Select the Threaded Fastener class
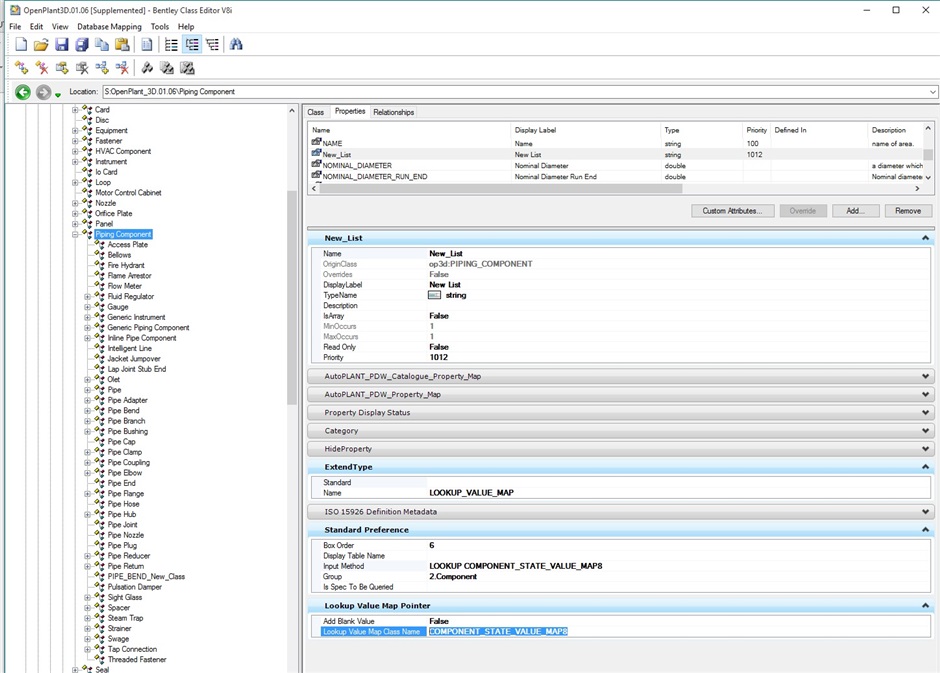Image resolution: width=940 pixels, height=673 pixels. pos(137,659)
